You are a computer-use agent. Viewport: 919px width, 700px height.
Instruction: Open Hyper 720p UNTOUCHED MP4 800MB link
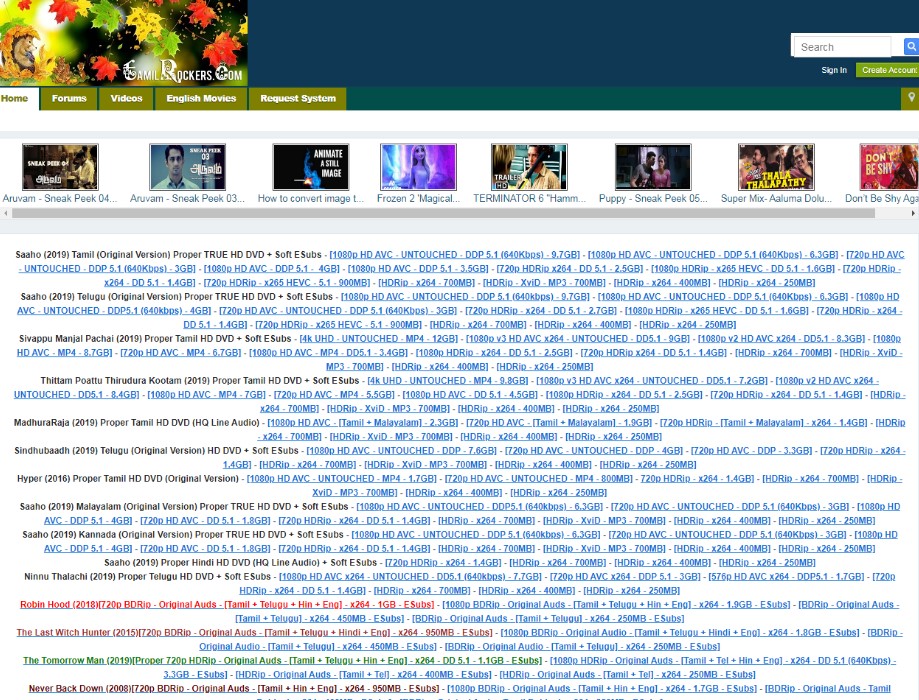(539, 479)
